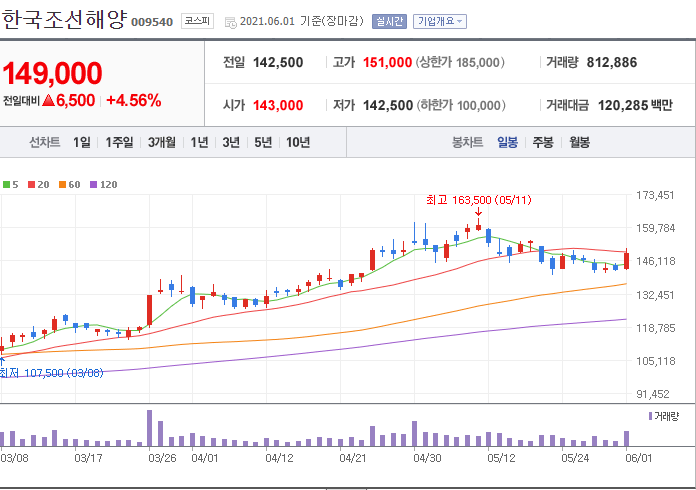Click the 실시간 button
This screenshot has height=490, width=696.
[389, 21]
